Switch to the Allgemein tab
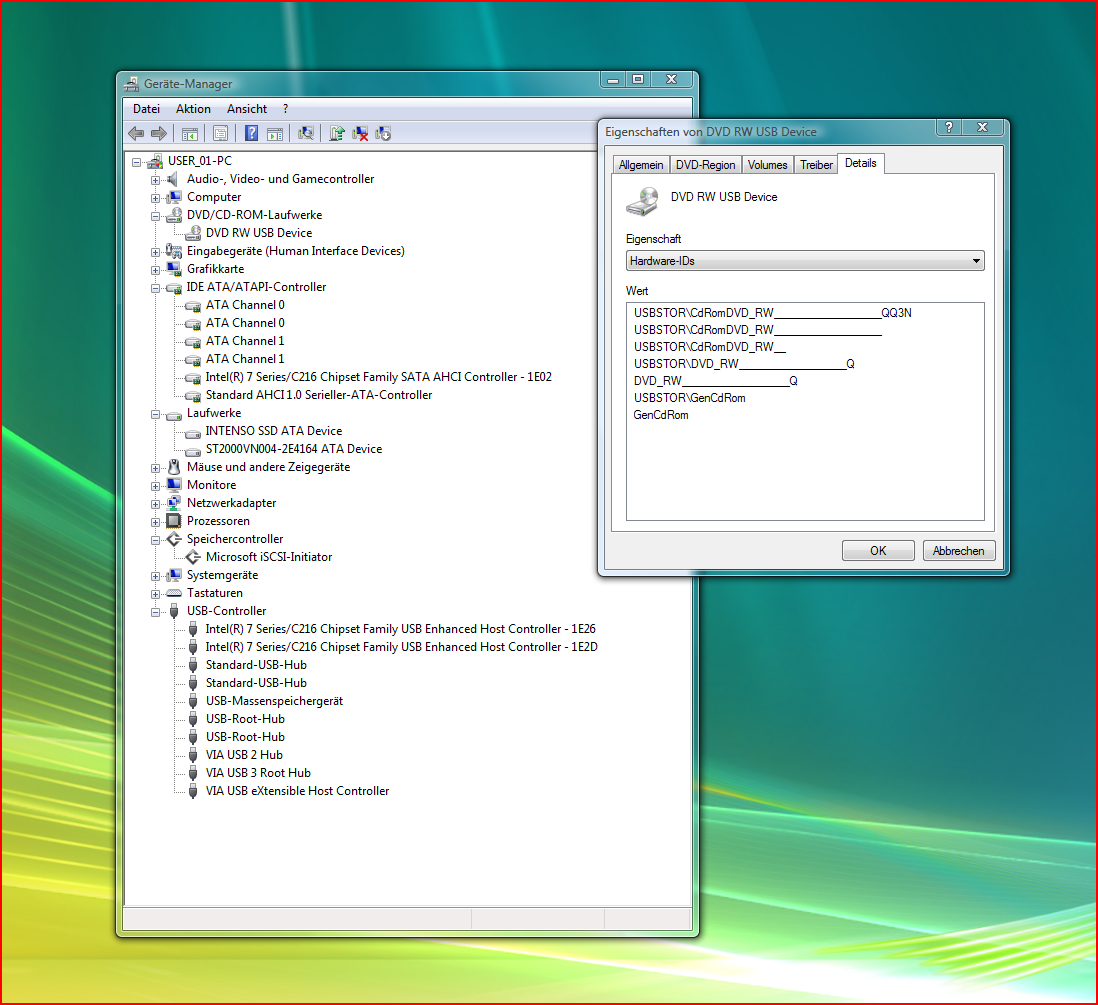1098x1005 pixels. (x=641, y=165)
